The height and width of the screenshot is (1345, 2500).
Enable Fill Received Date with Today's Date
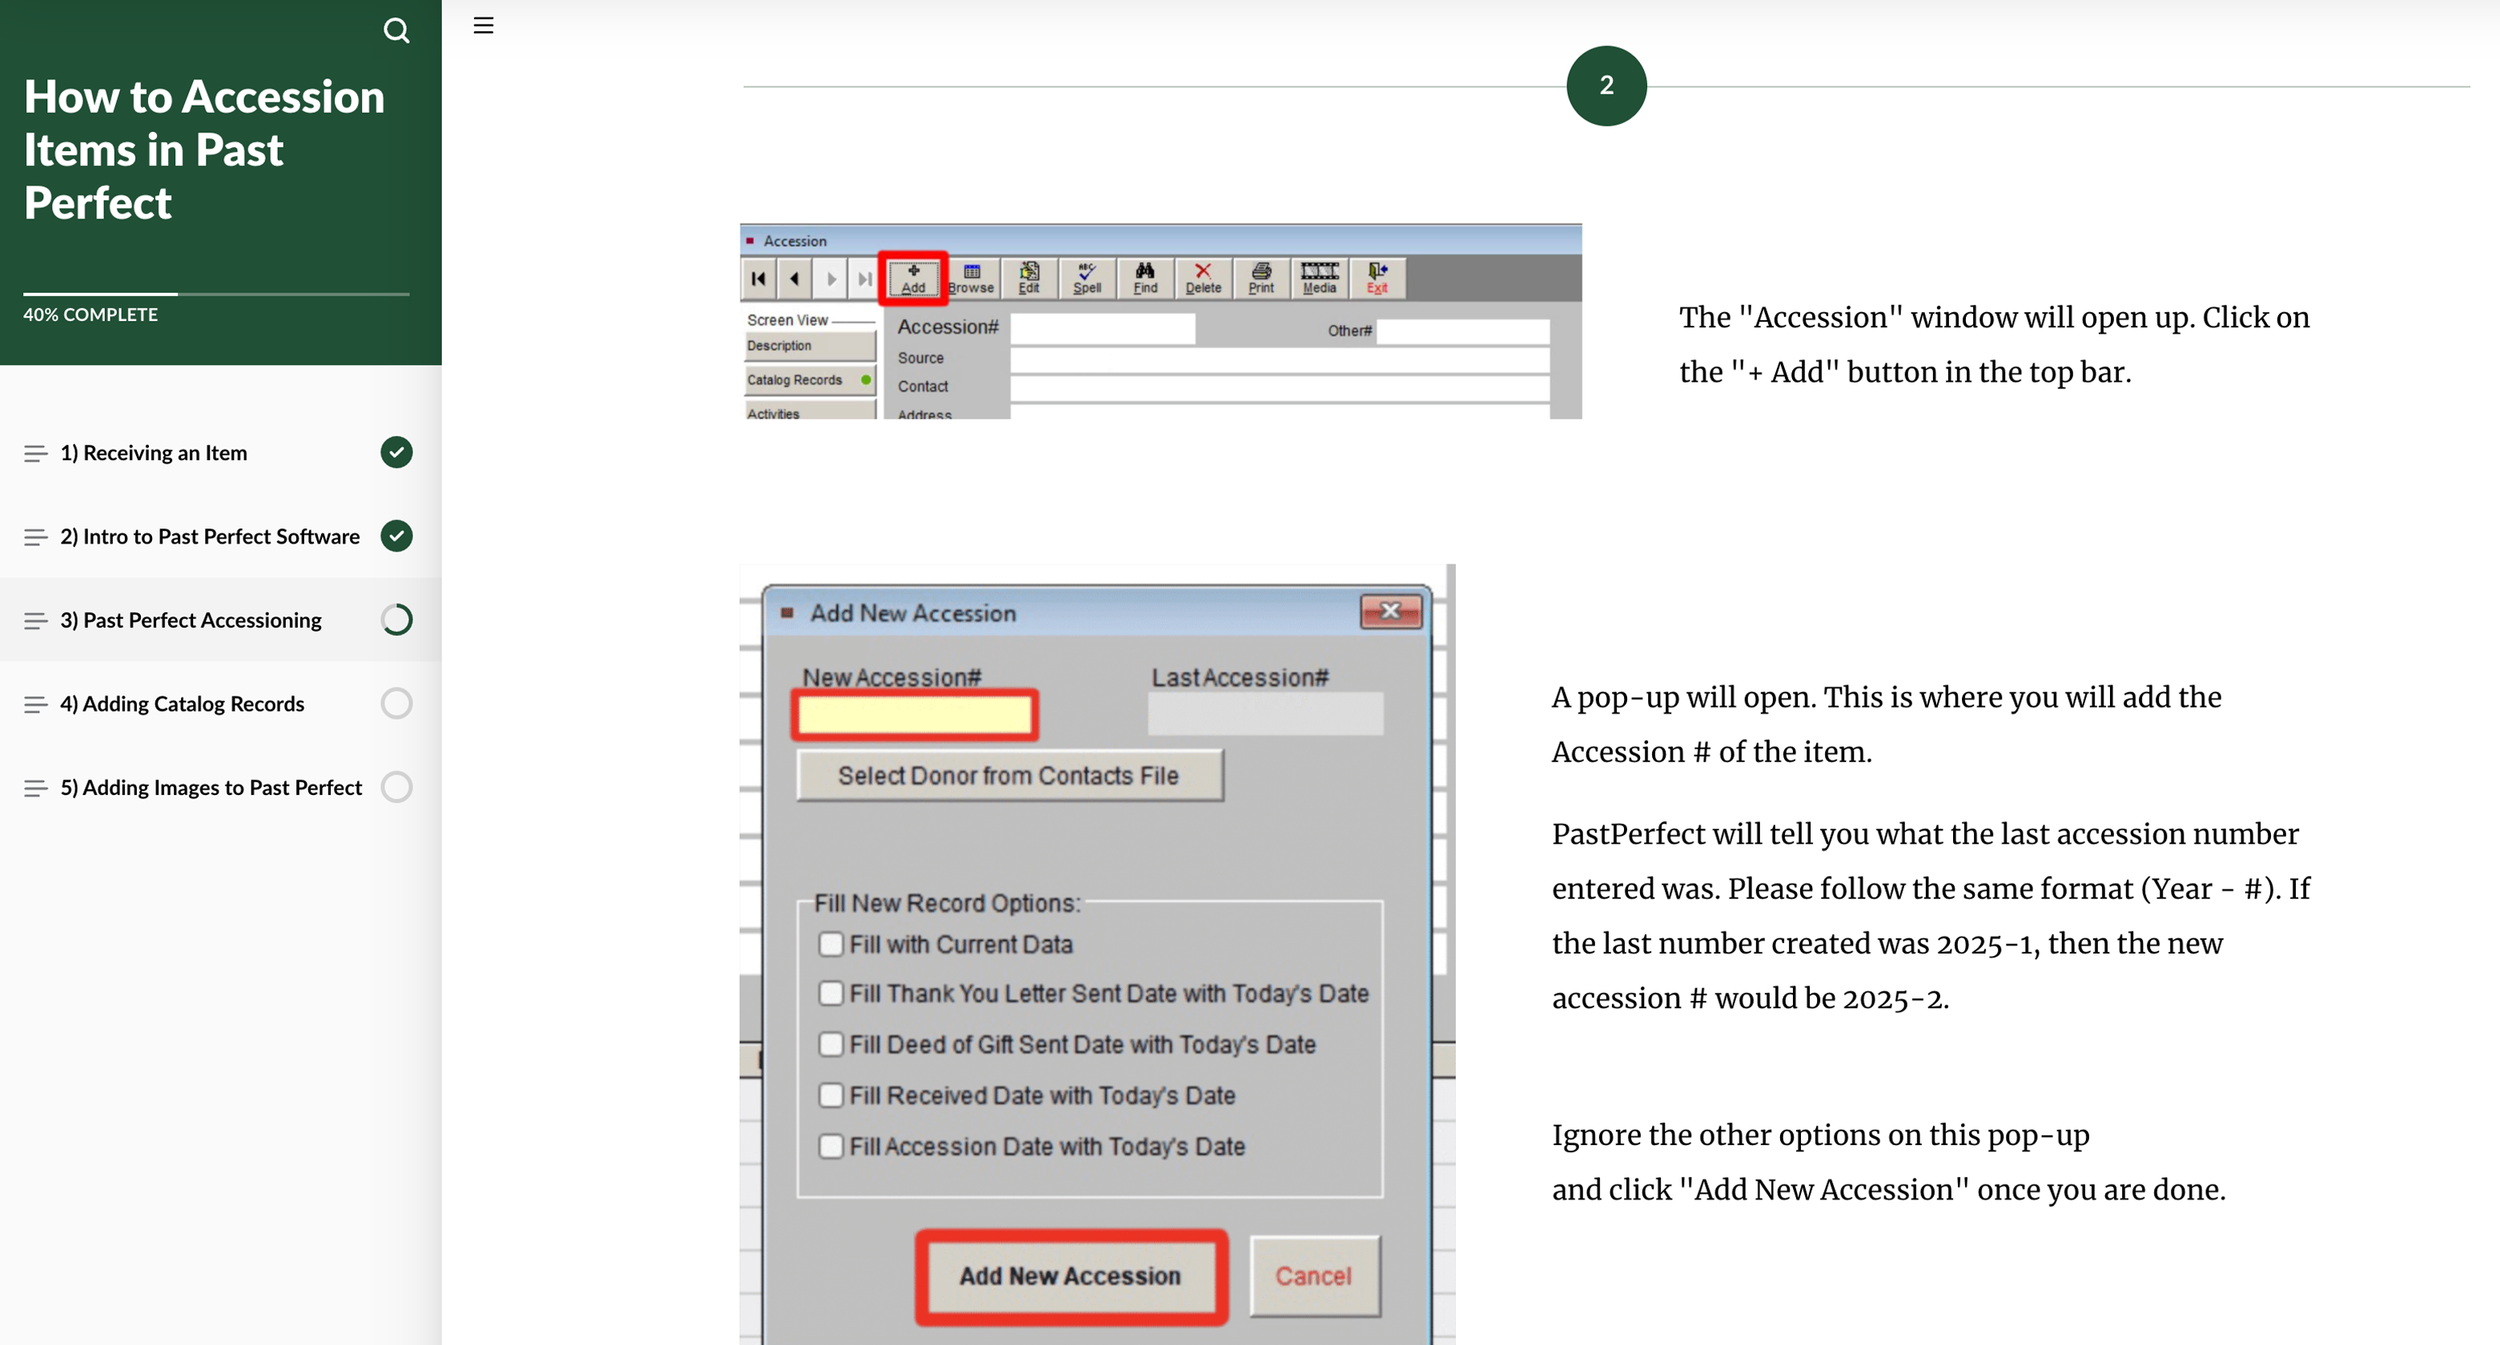(x=830, y=1095)
